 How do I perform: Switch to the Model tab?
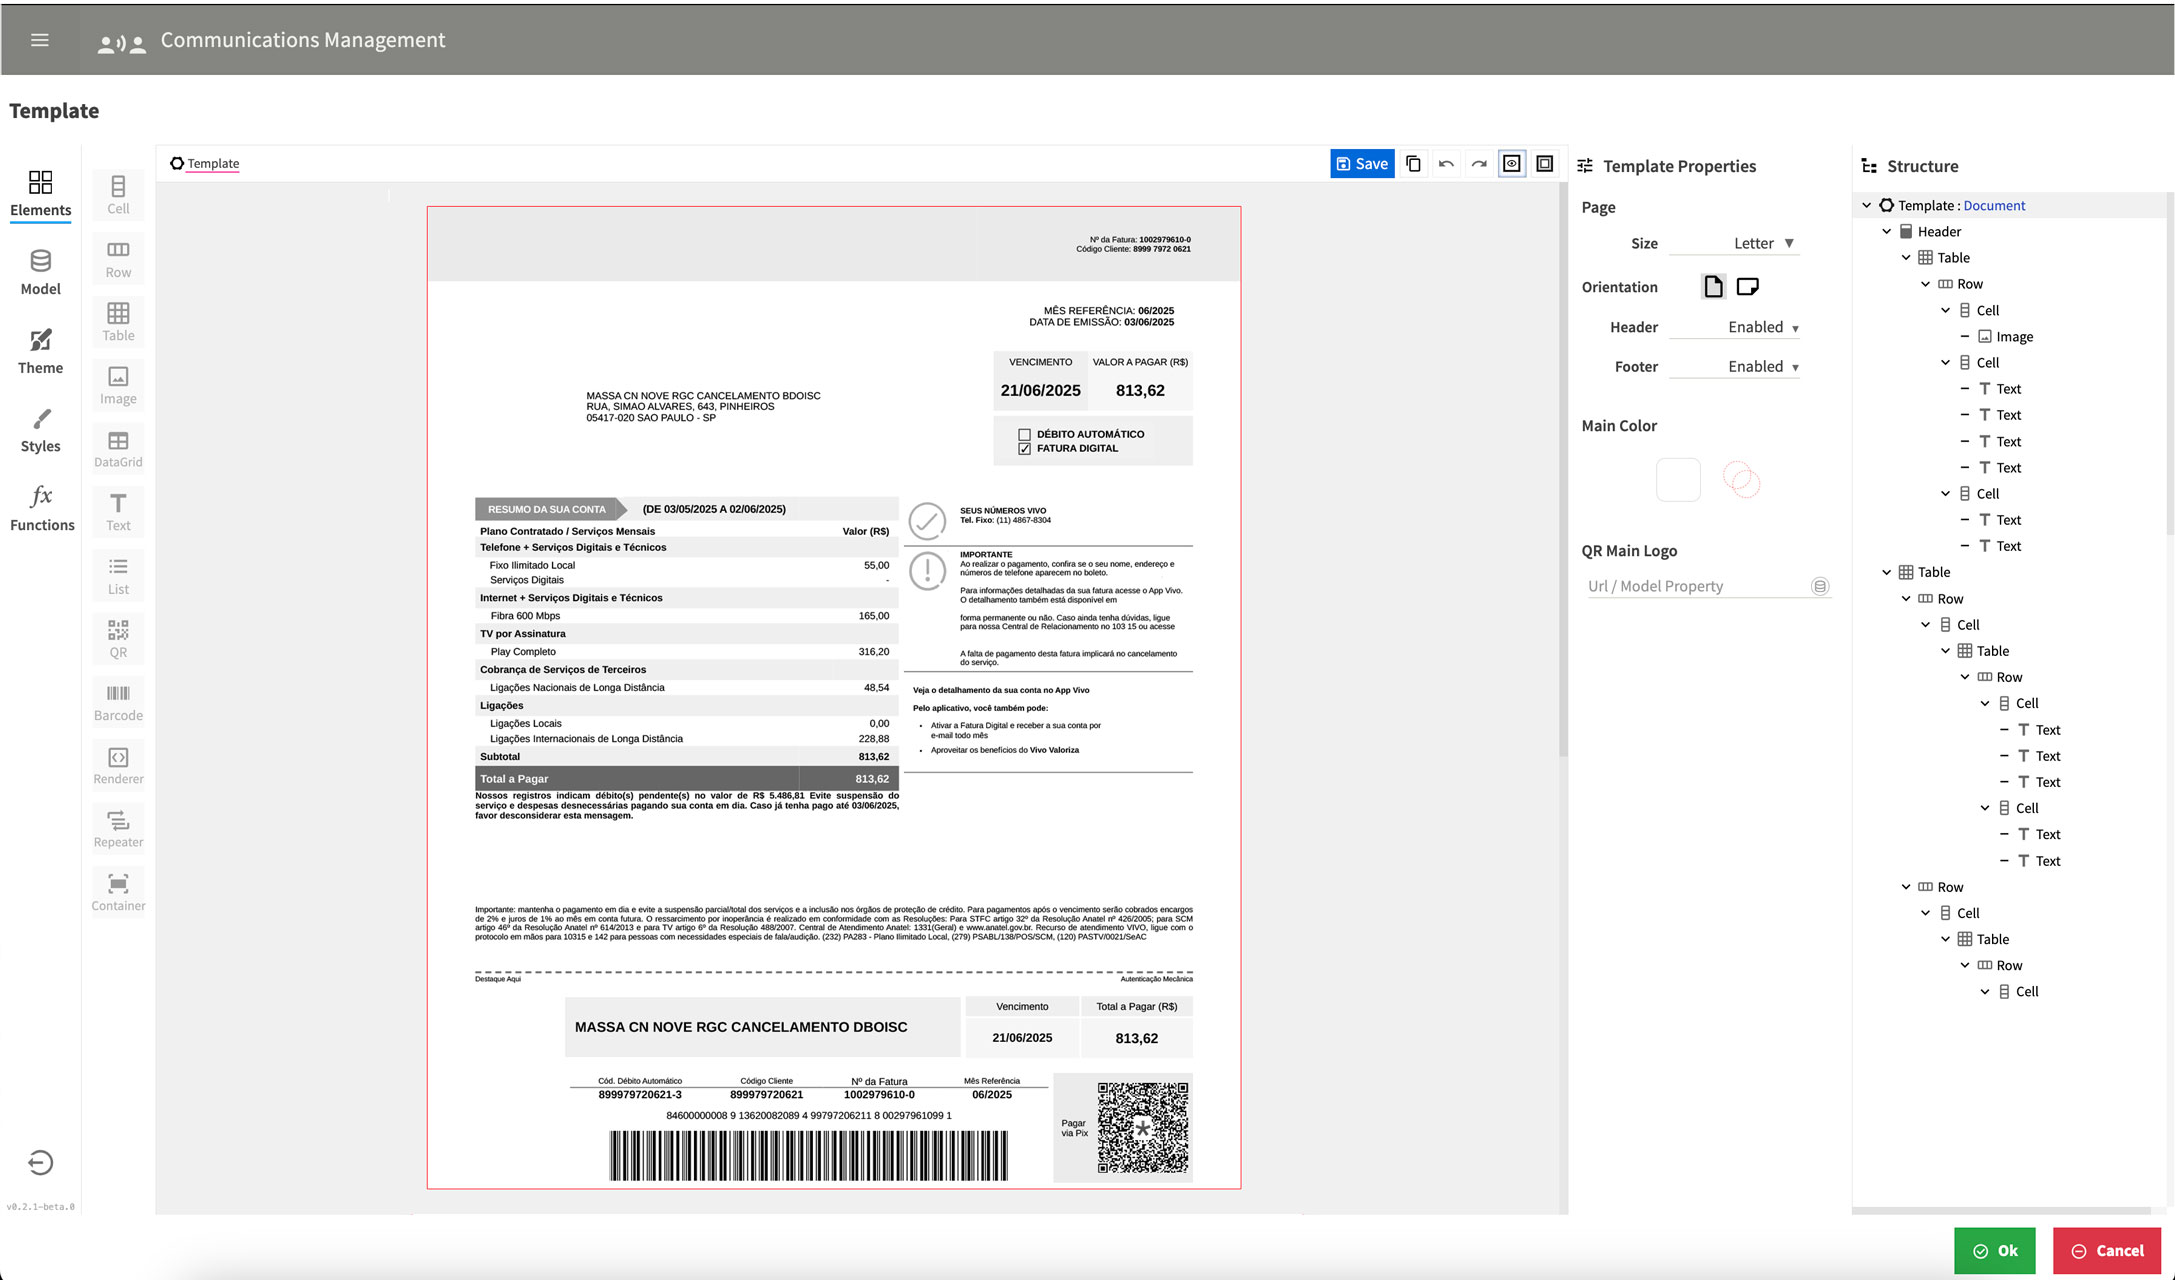pyautogui.click(x=40, y=272)
